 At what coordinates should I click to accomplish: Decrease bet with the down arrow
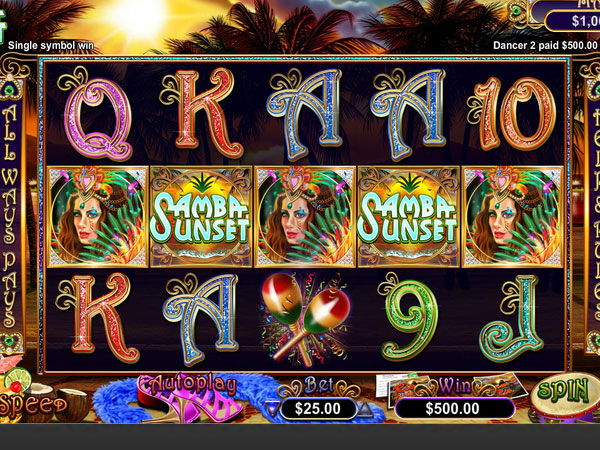272,409
